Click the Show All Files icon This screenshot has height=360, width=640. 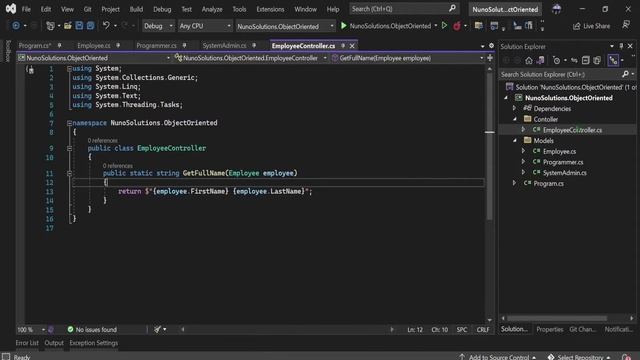coord(597,60)
